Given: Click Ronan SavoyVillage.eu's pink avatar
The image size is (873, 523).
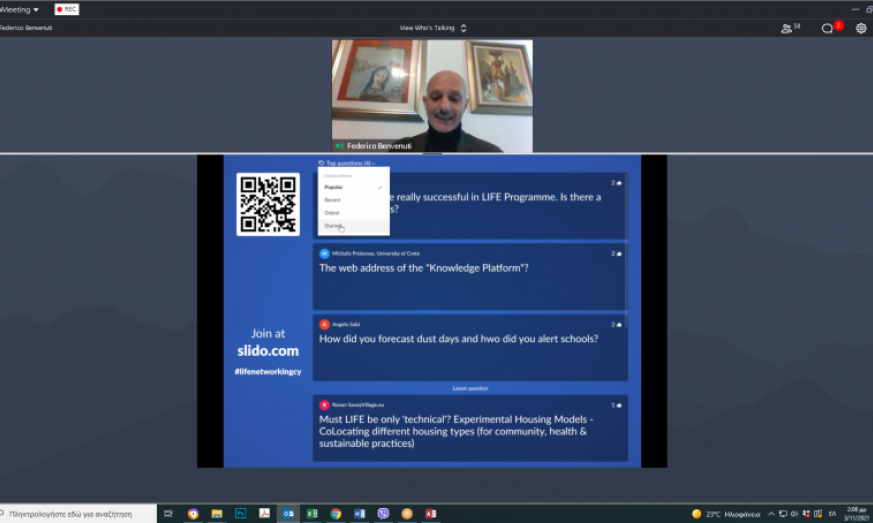Looking at the screenshot, I should click(x=324, y=405).
